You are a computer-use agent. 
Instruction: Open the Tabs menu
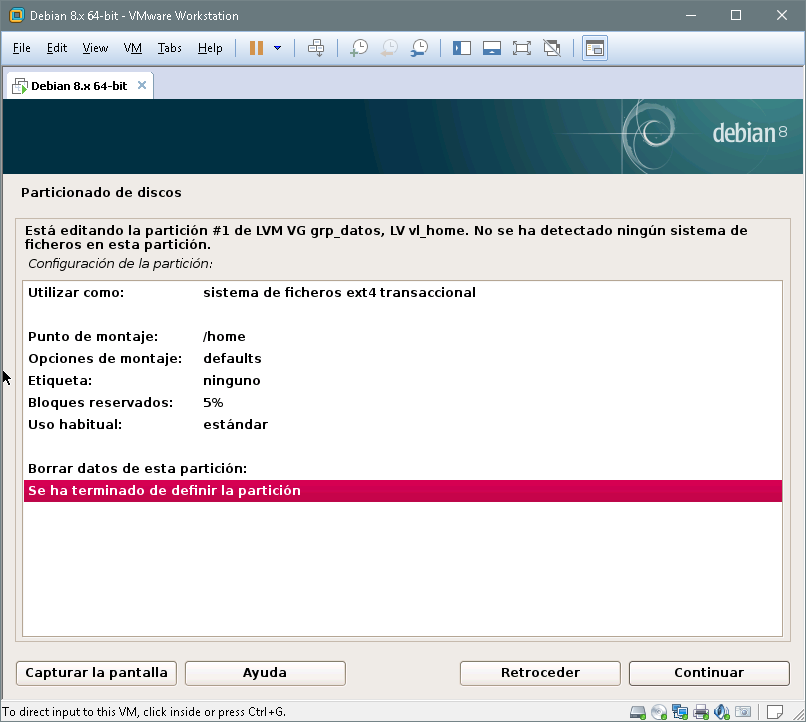pyautogui.click(x=169, y=48)
